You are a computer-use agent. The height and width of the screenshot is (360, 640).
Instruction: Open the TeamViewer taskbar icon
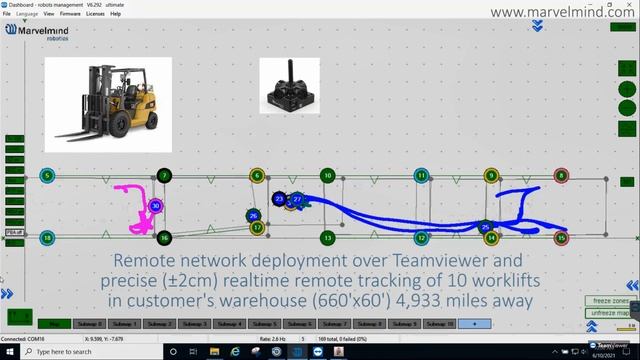coord(318,351)
